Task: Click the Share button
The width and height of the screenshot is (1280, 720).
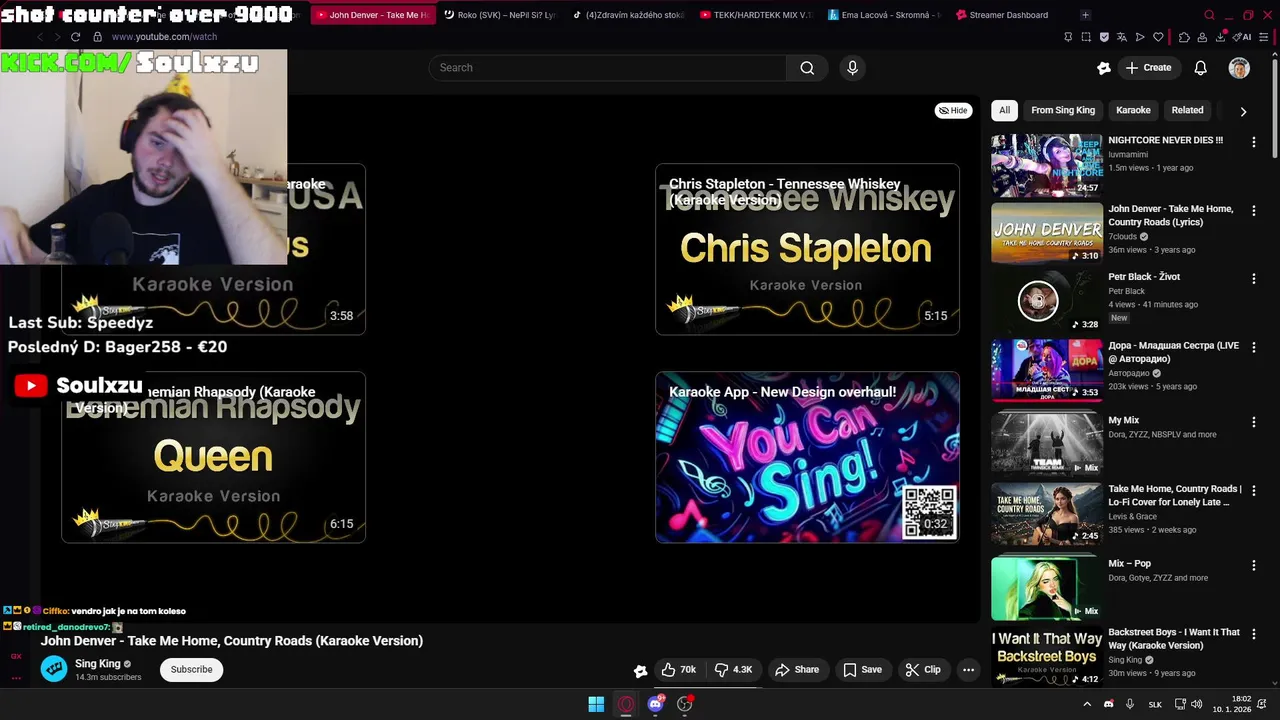Action: point(798,670)
